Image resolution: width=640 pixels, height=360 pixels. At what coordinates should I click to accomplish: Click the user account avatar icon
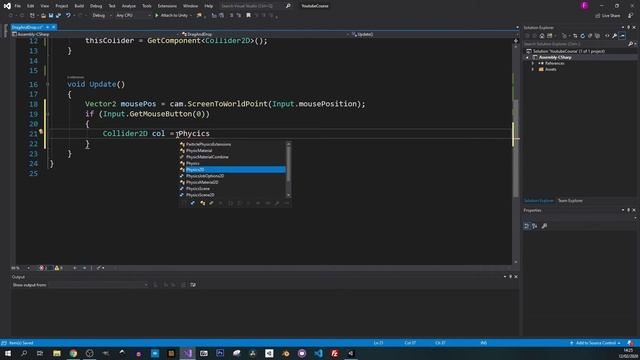pyautogui.click(x=584, y=6)
